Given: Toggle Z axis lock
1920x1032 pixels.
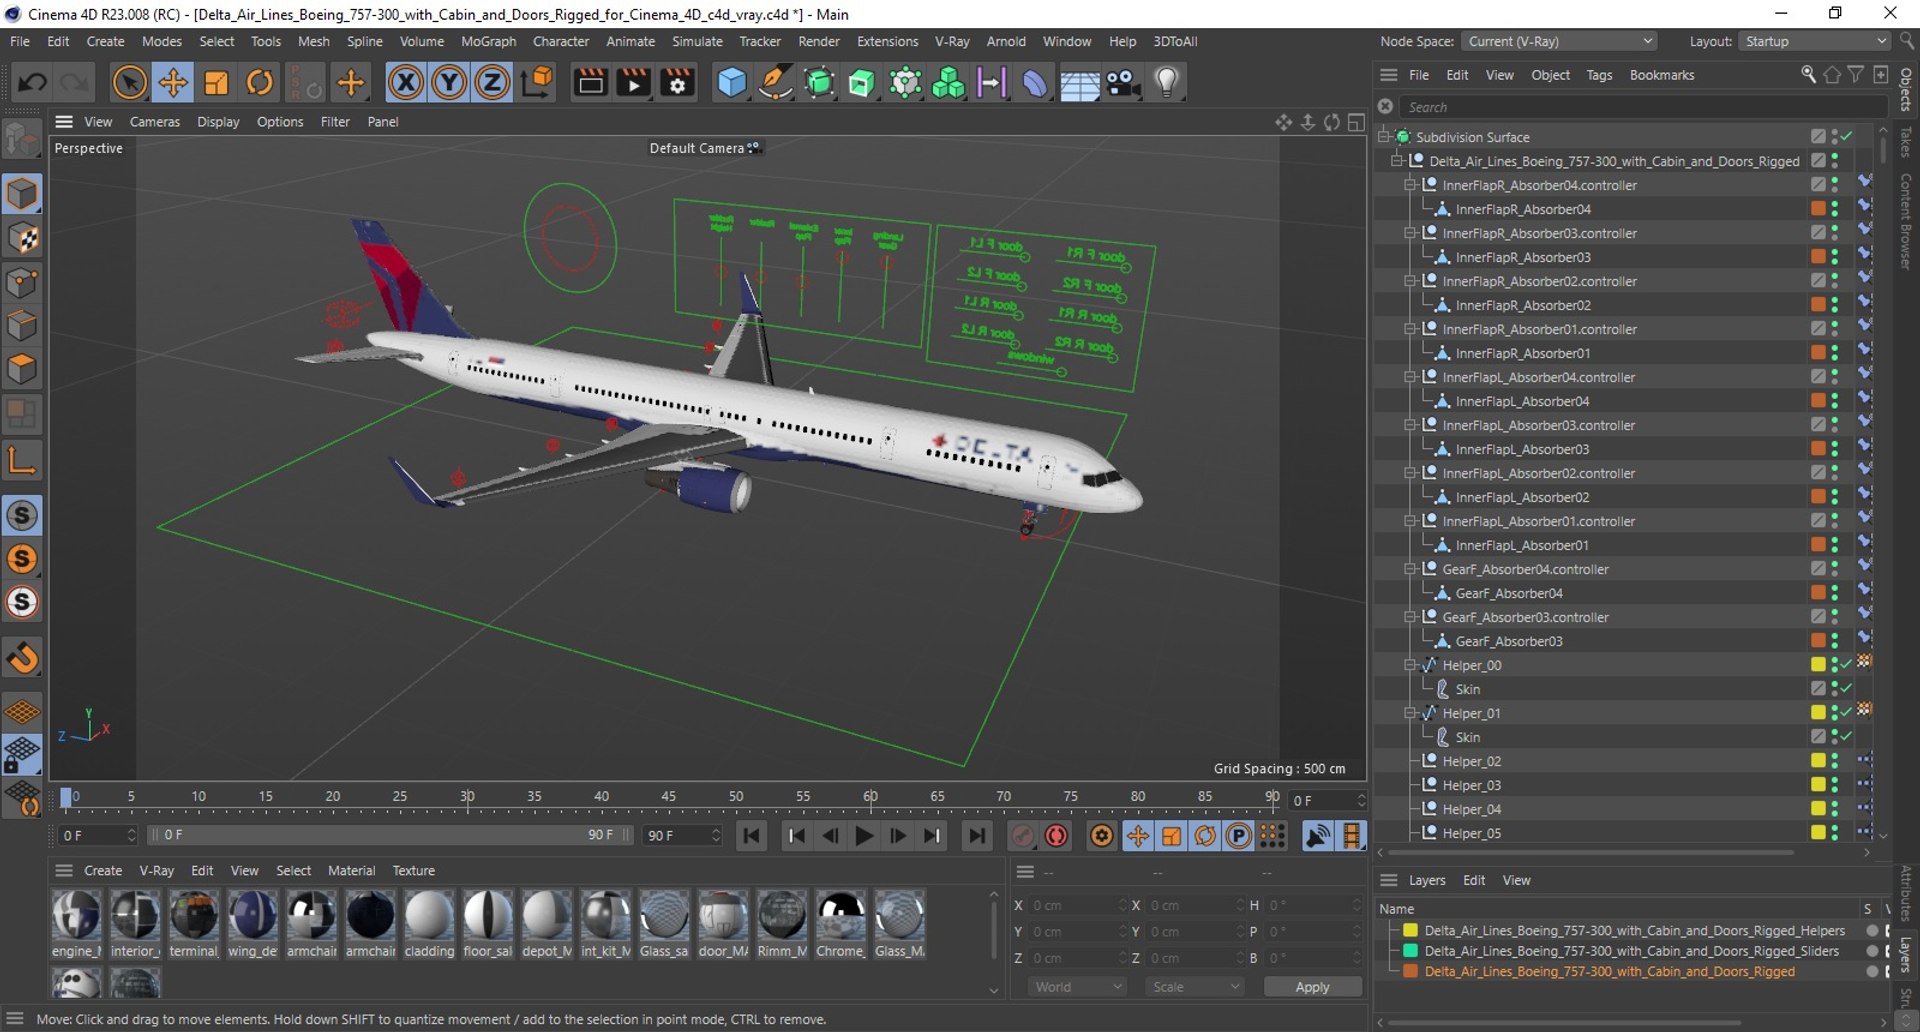Looking at the screenshot, I should click(x=492, y=82).
